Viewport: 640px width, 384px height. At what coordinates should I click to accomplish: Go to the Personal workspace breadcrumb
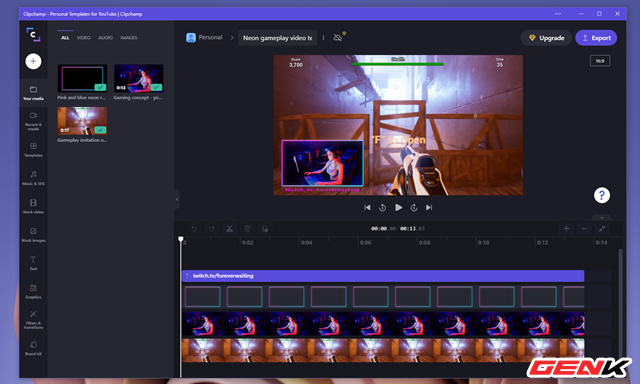click(204, 38)
